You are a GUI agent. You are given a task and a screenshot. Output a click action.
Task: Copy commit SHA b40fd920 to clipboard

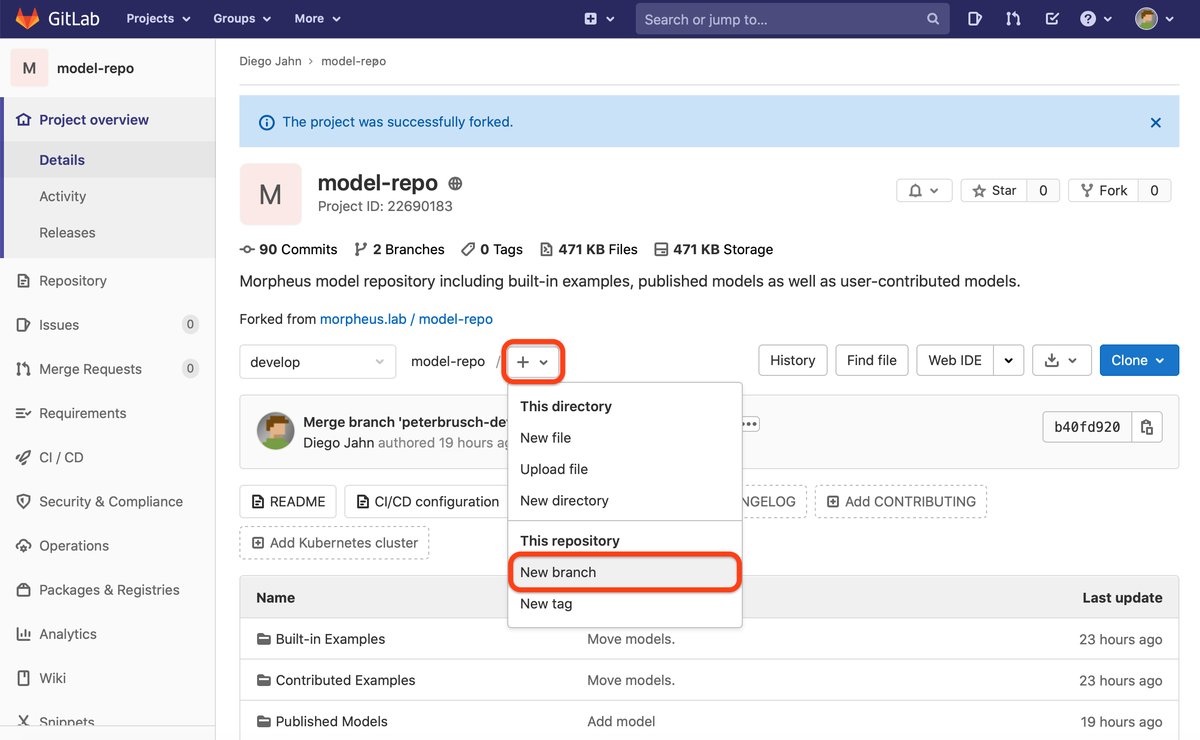tap(1147, 427)
